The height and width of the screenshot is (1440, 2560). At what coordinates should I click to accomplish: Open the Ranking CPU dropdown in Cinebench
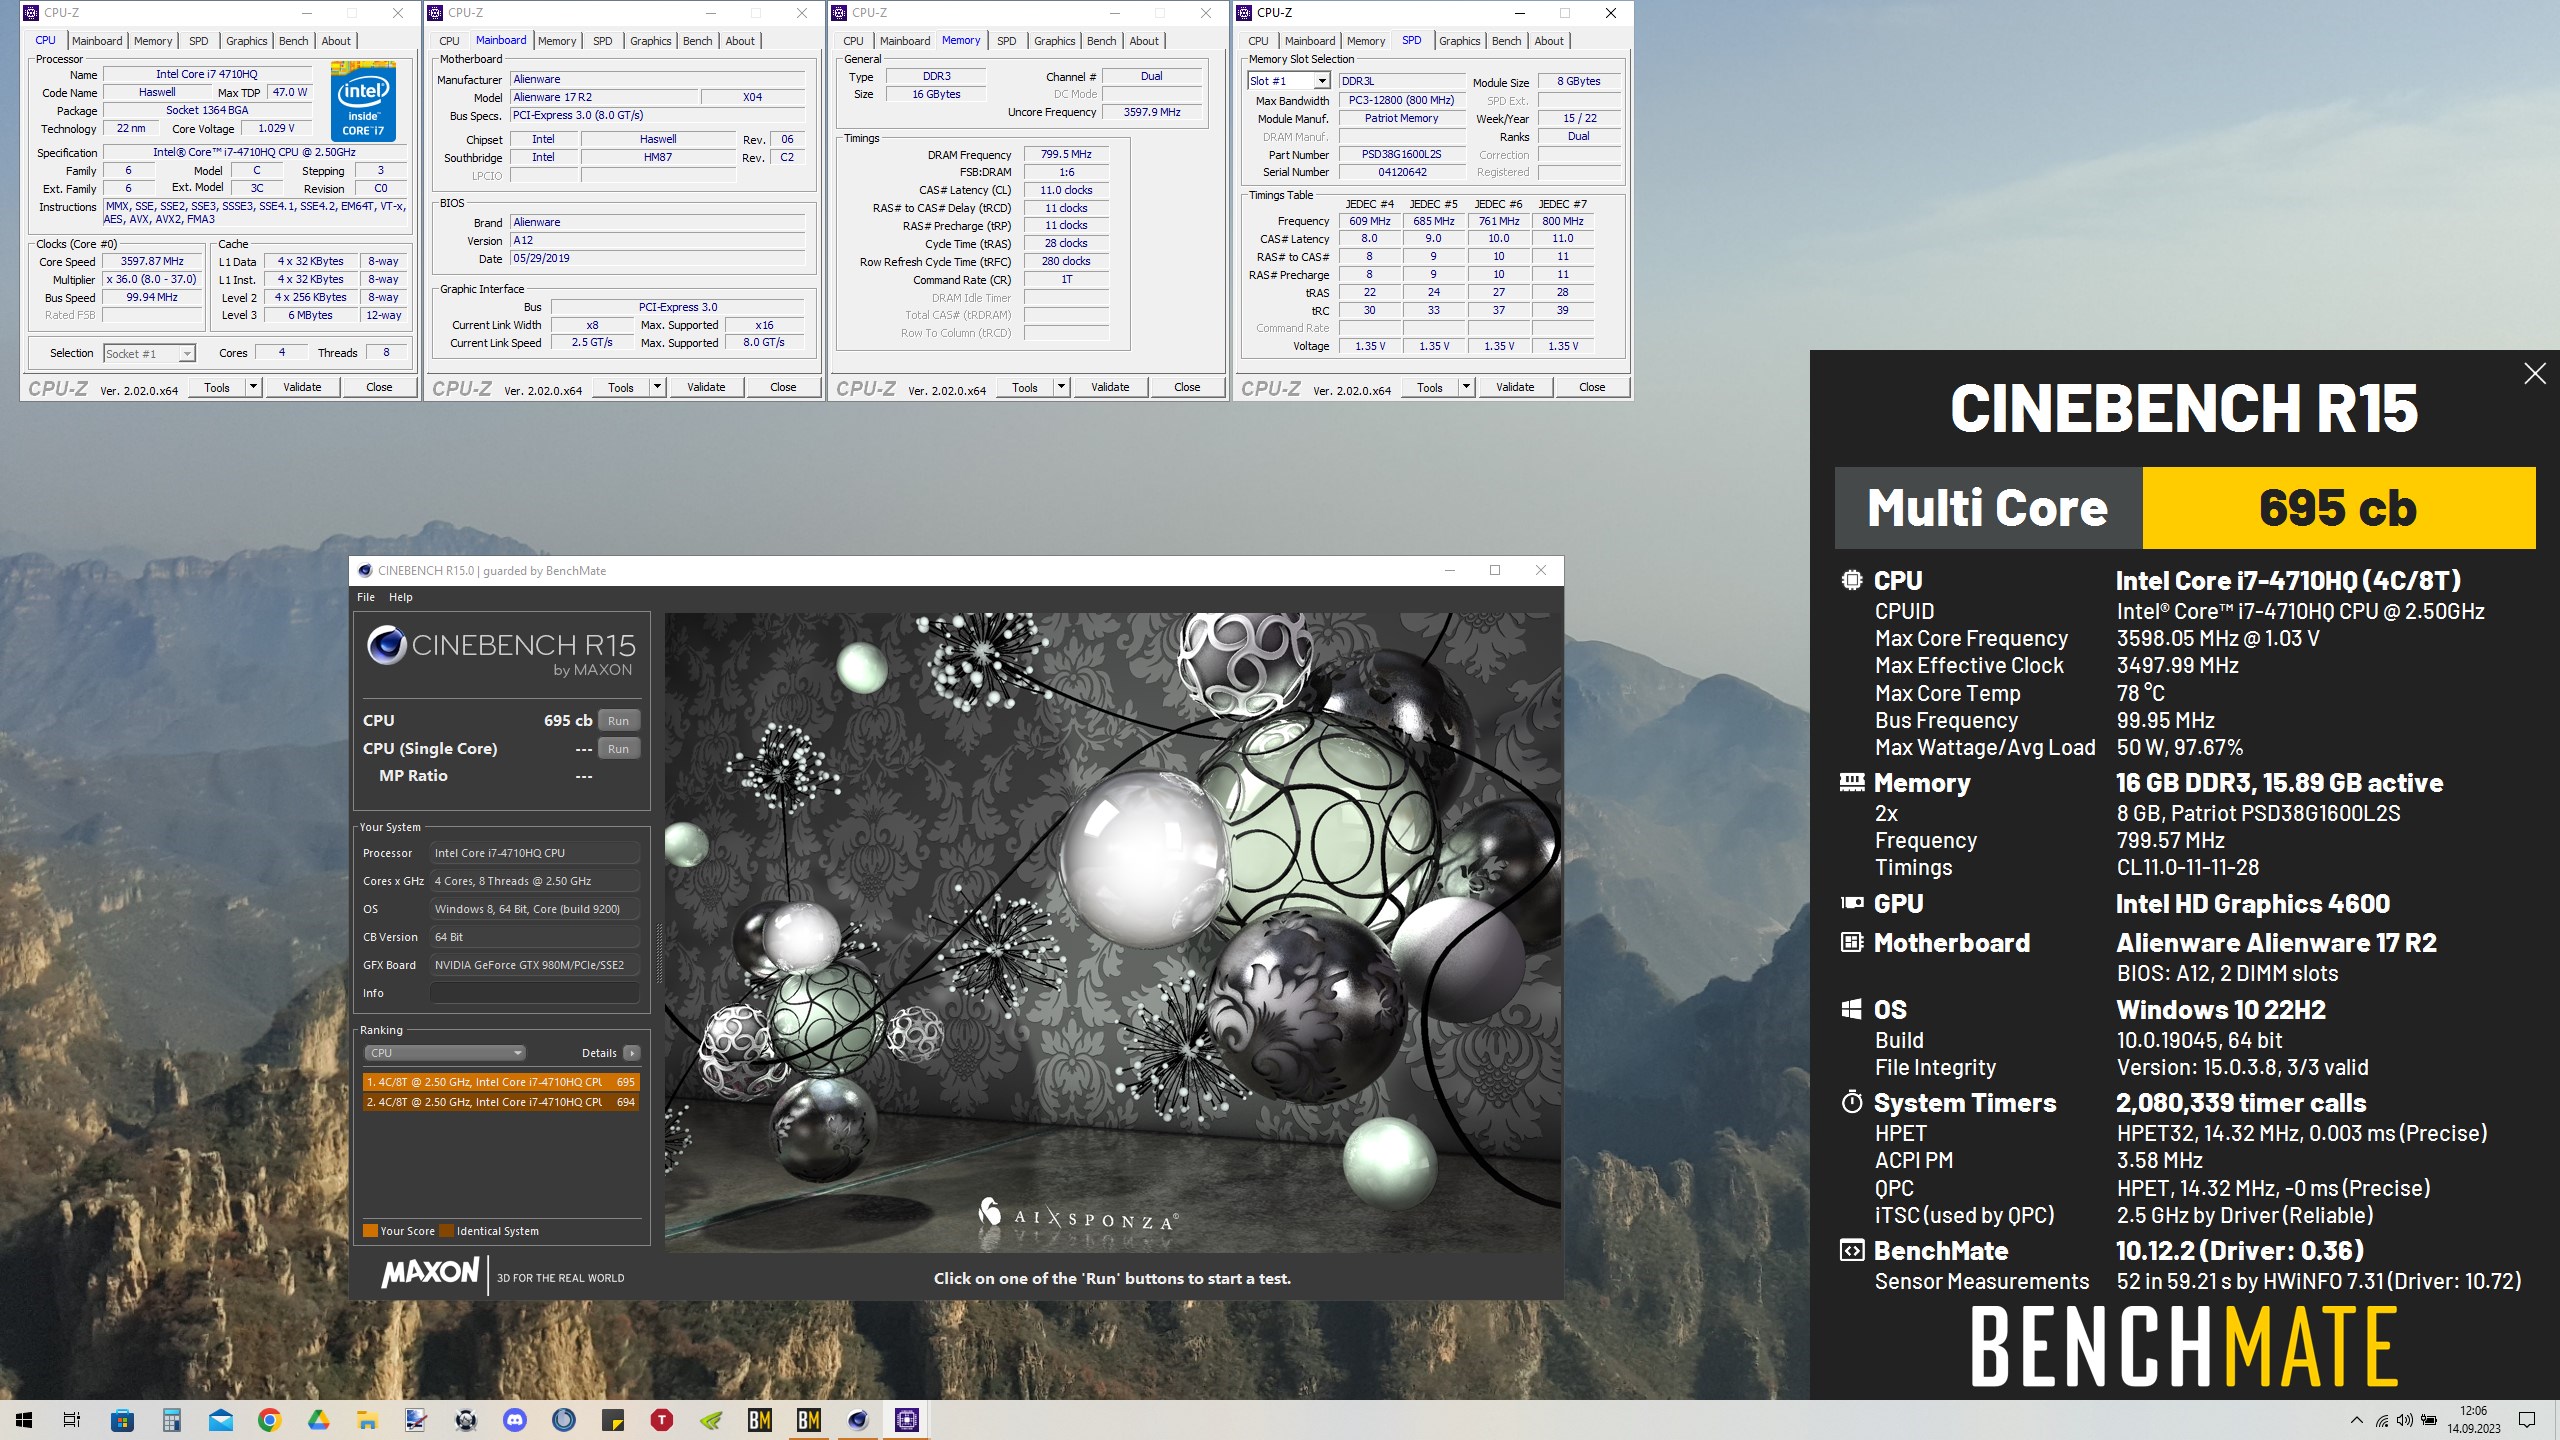446,1053
